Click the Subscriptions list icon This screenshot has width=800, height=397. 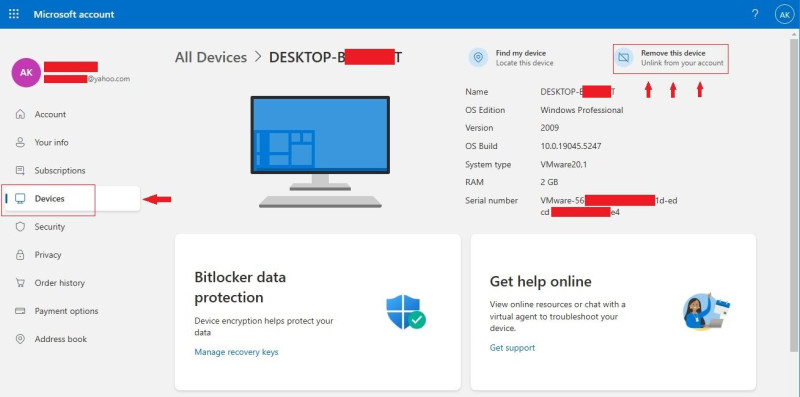coord(20,170)
